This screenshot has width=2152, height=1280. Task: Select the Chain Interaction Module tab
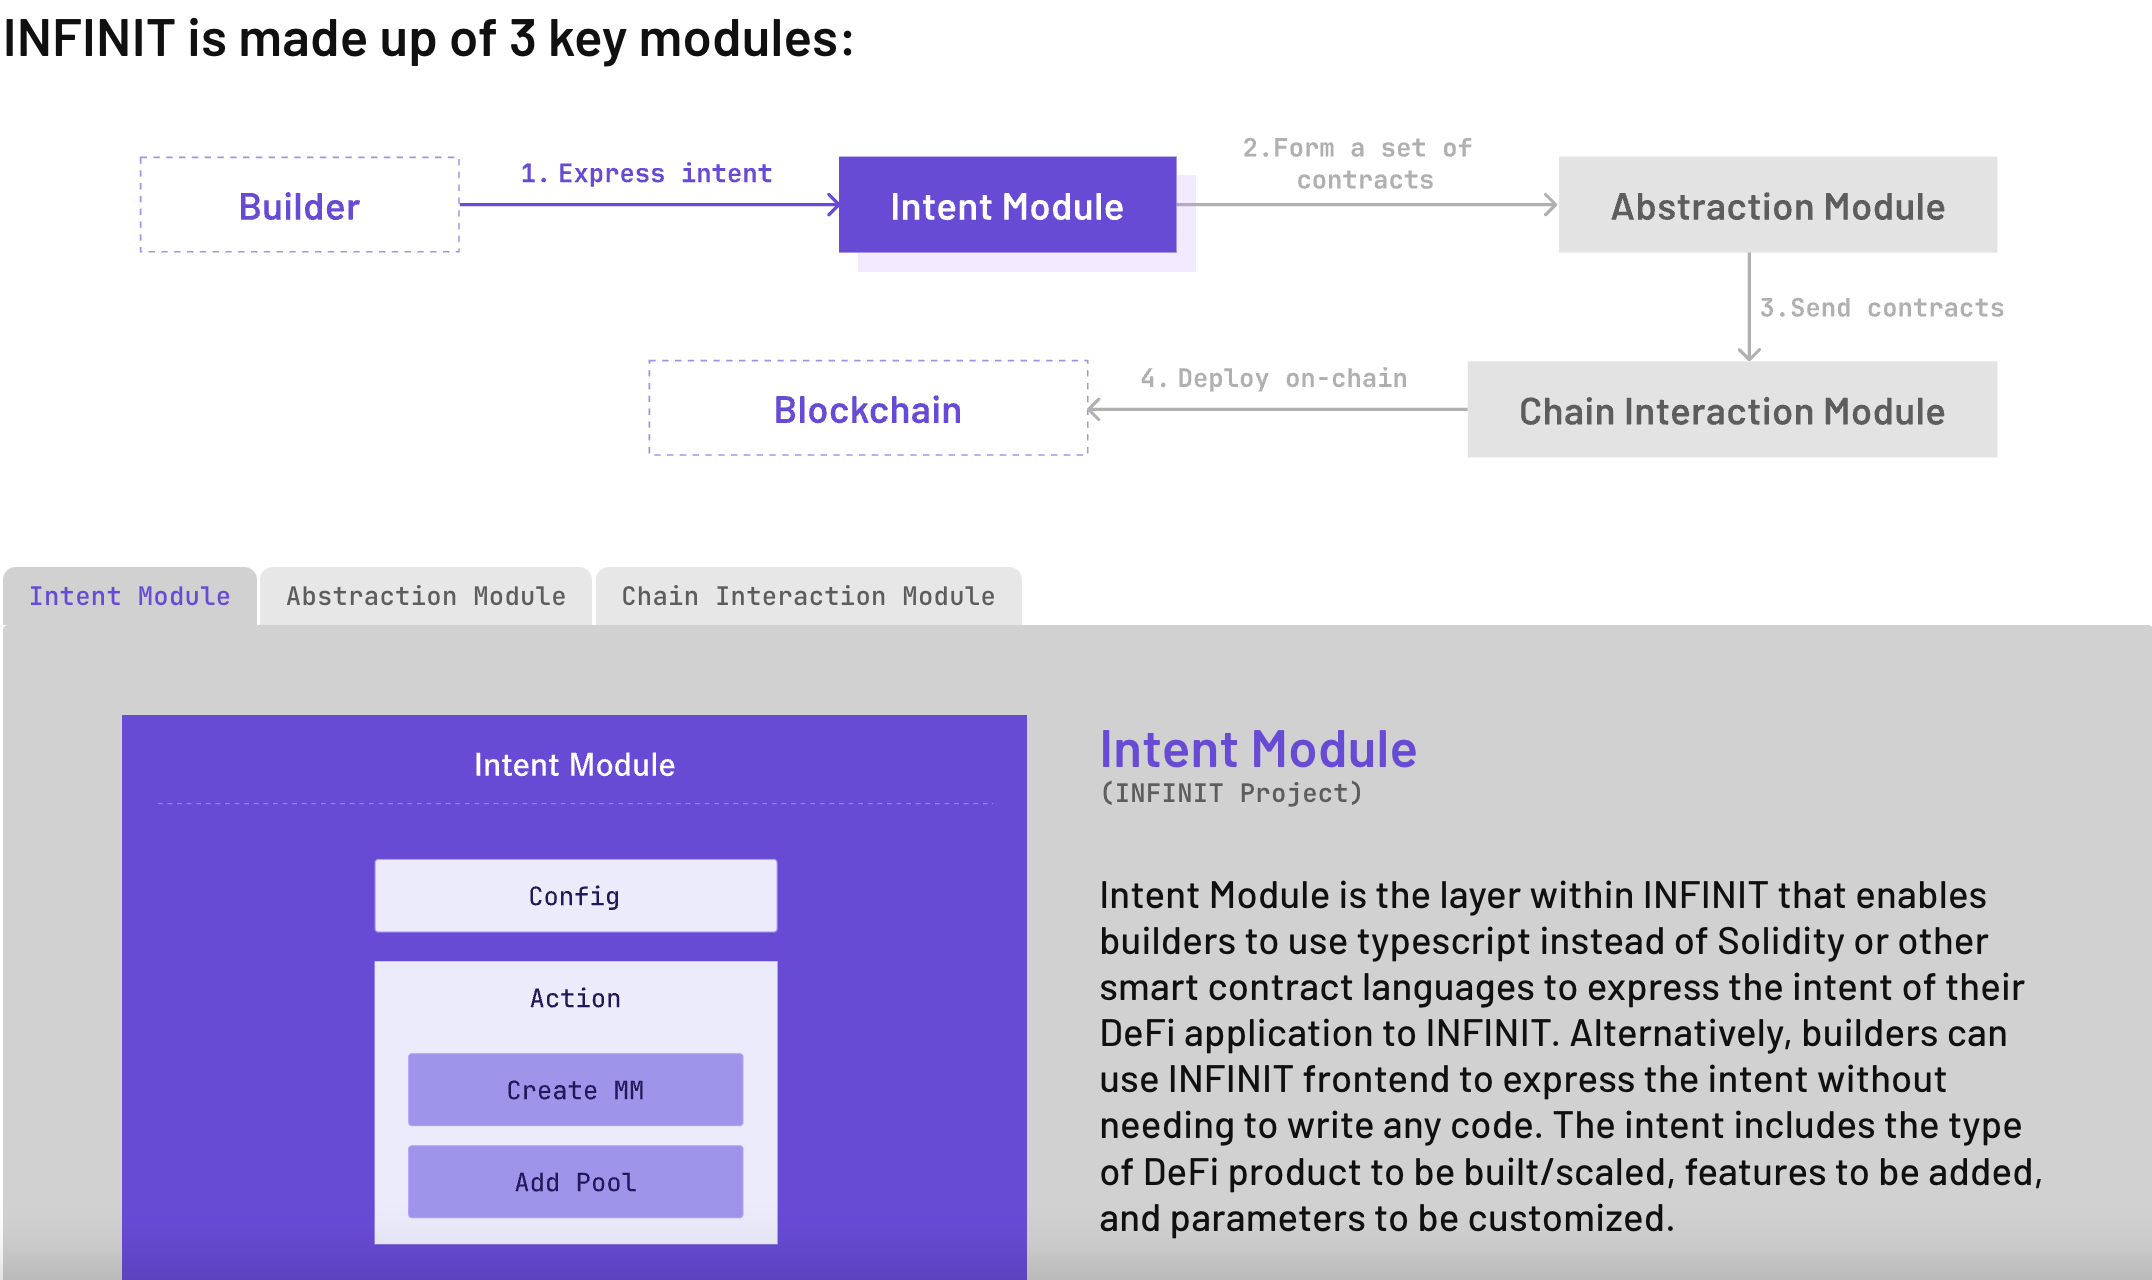point(808,596)
